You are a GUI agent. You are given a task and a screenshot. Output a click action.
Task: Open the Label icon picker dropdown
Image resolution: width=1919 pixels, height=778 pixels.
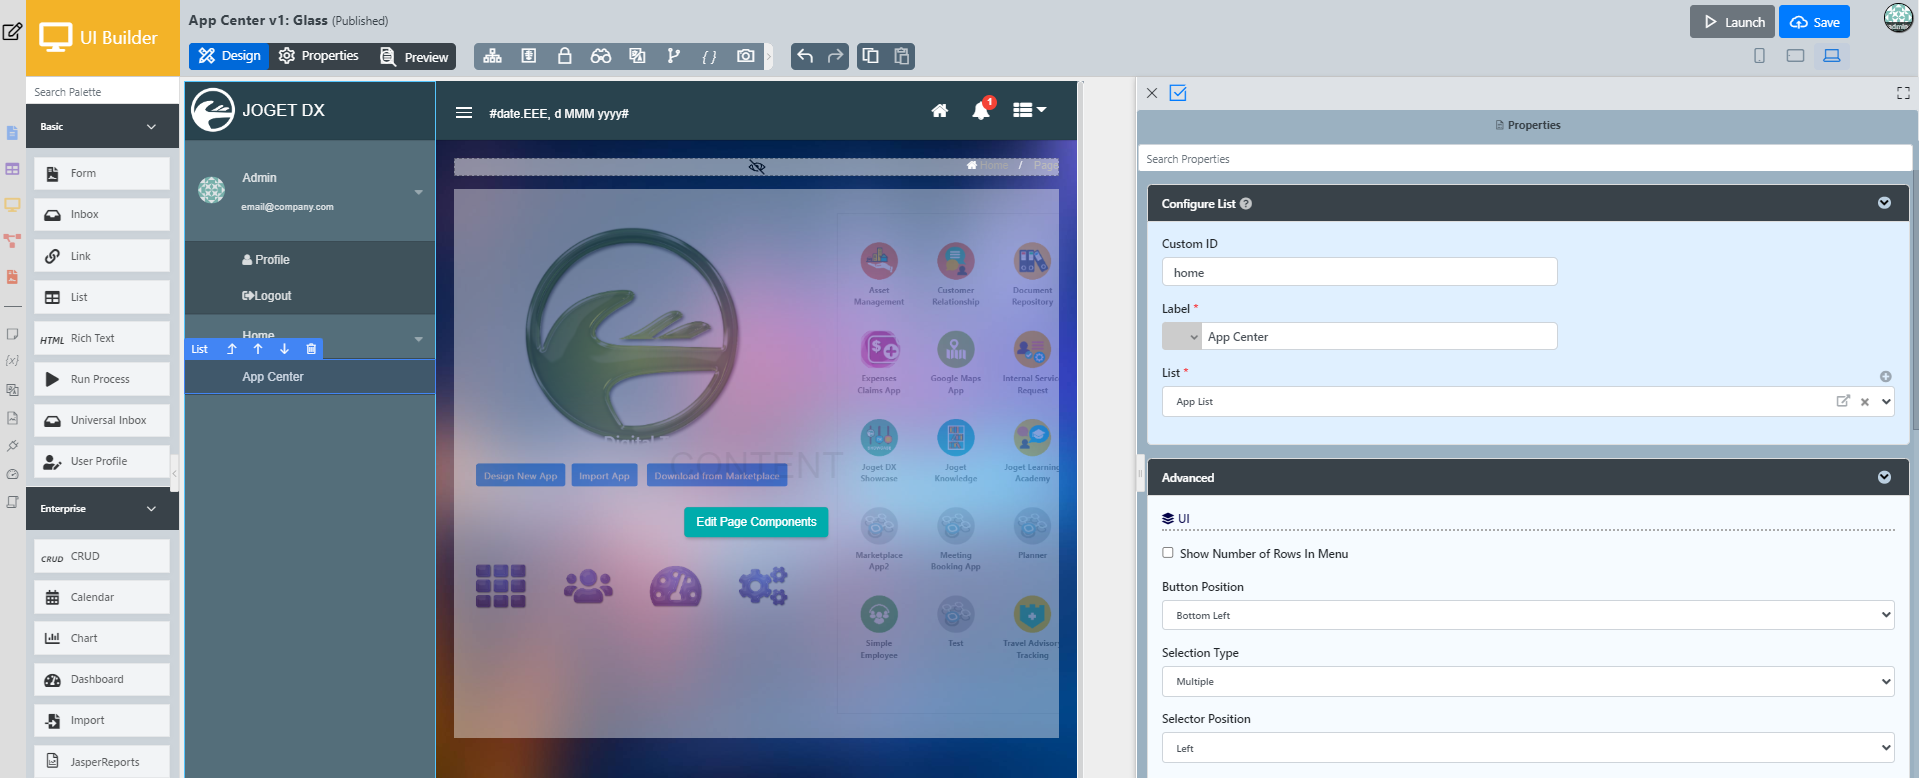pyautogui.click(x=1182, y=336)
